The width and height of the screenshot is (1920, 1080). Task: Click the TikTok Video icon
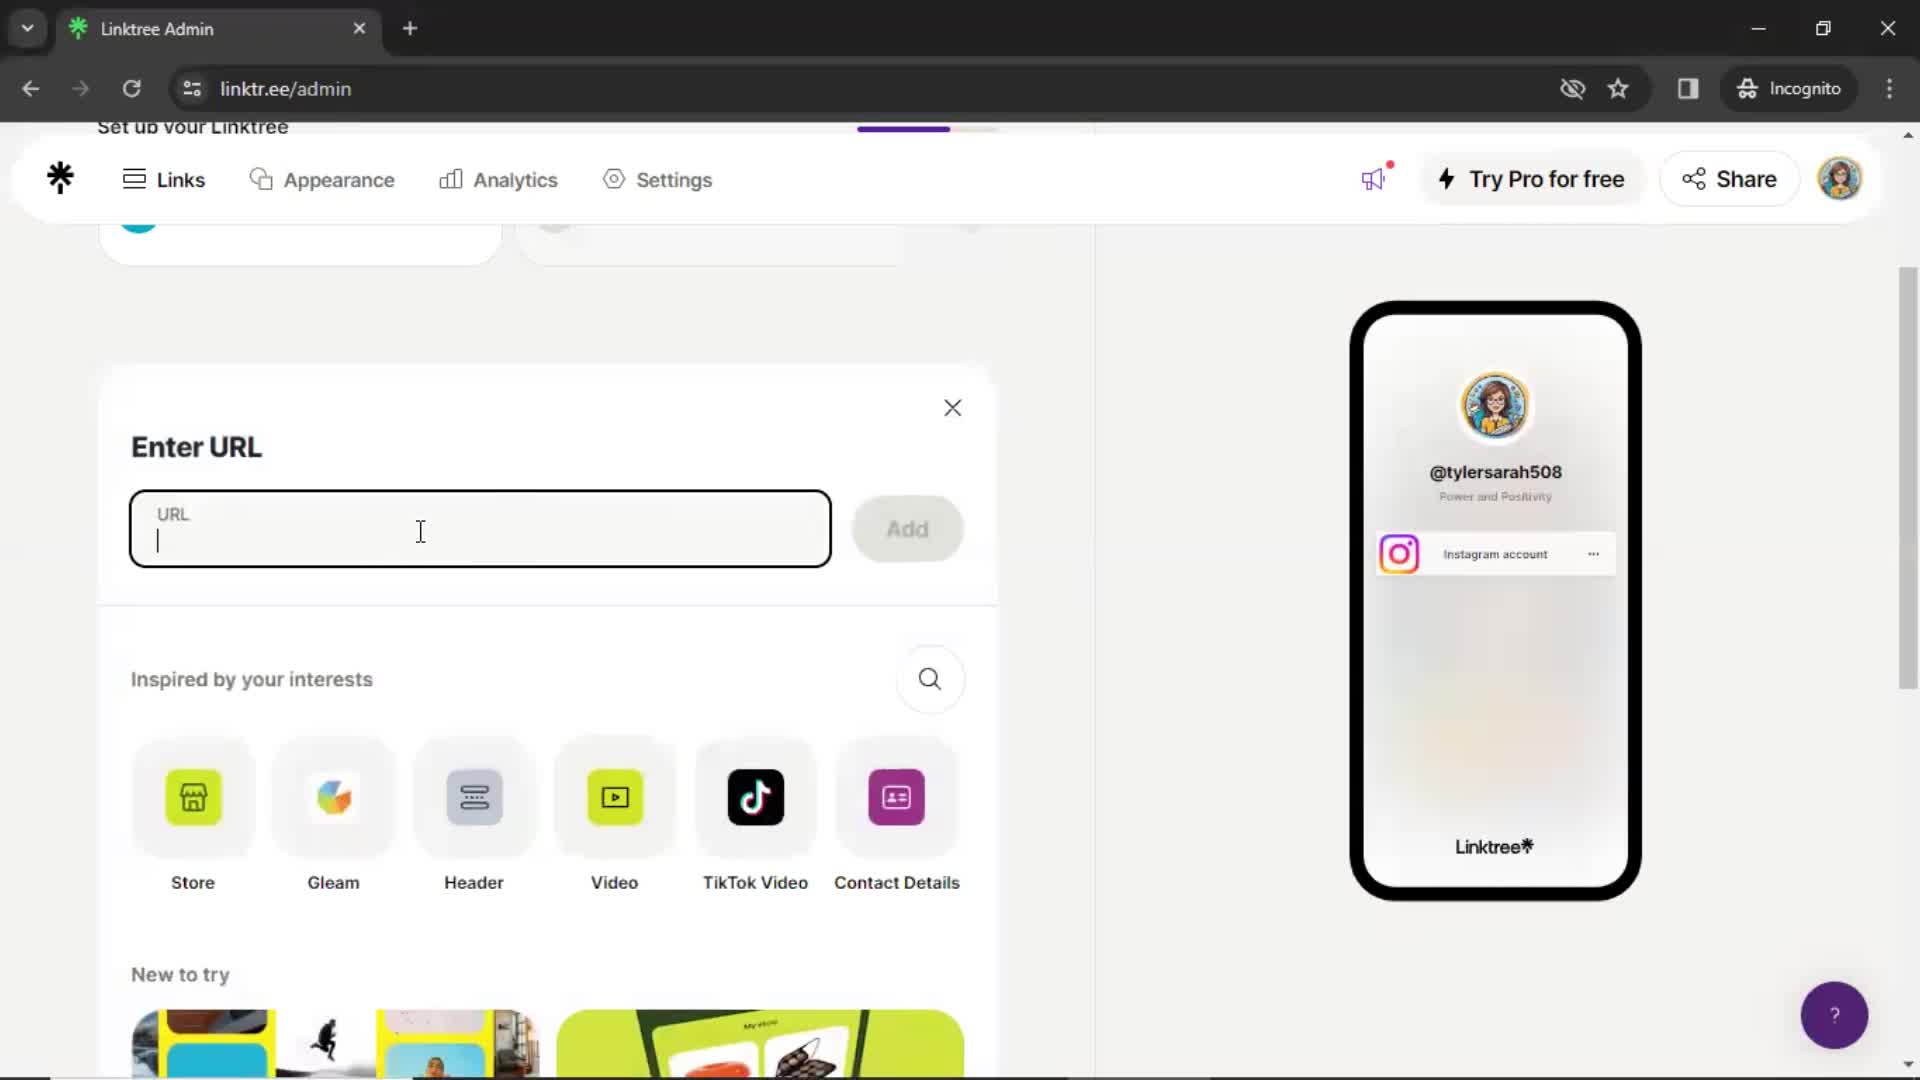756,796
